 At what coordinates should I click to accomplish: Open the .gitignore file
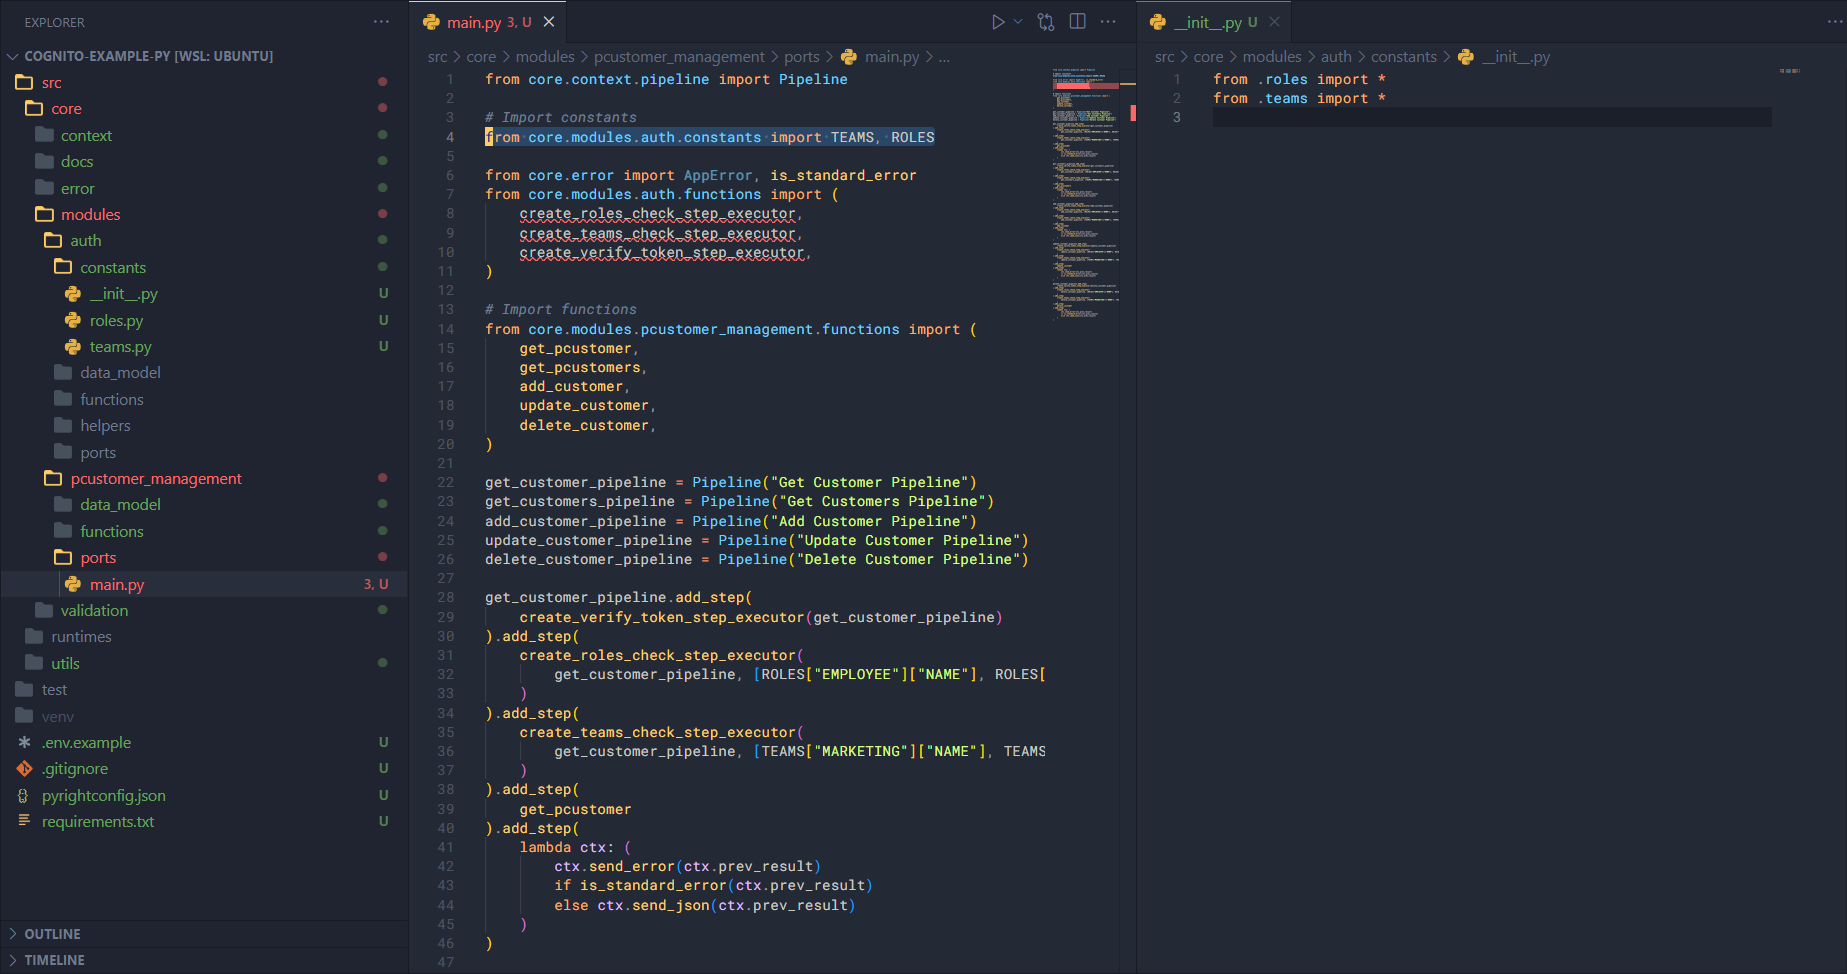point(75,769)
